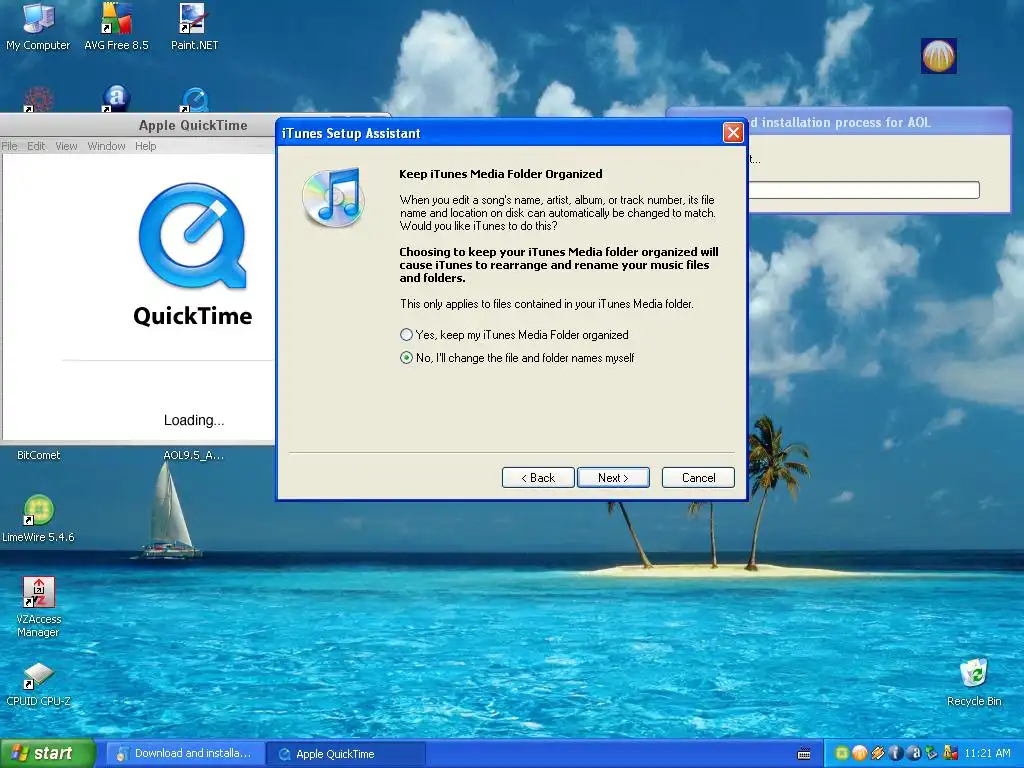Open the Windows Start menu
This screenshot has width=1024, height=768.
pos(47,754)
